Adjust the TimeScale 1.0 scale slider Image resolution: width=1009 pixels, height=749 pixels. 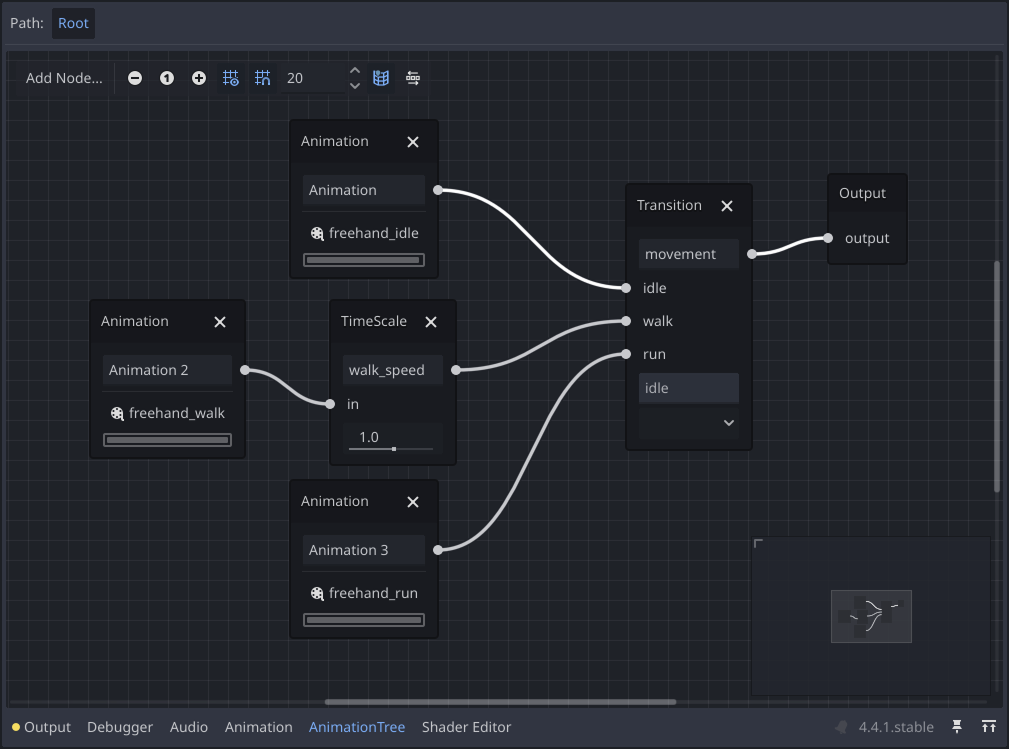393,438
